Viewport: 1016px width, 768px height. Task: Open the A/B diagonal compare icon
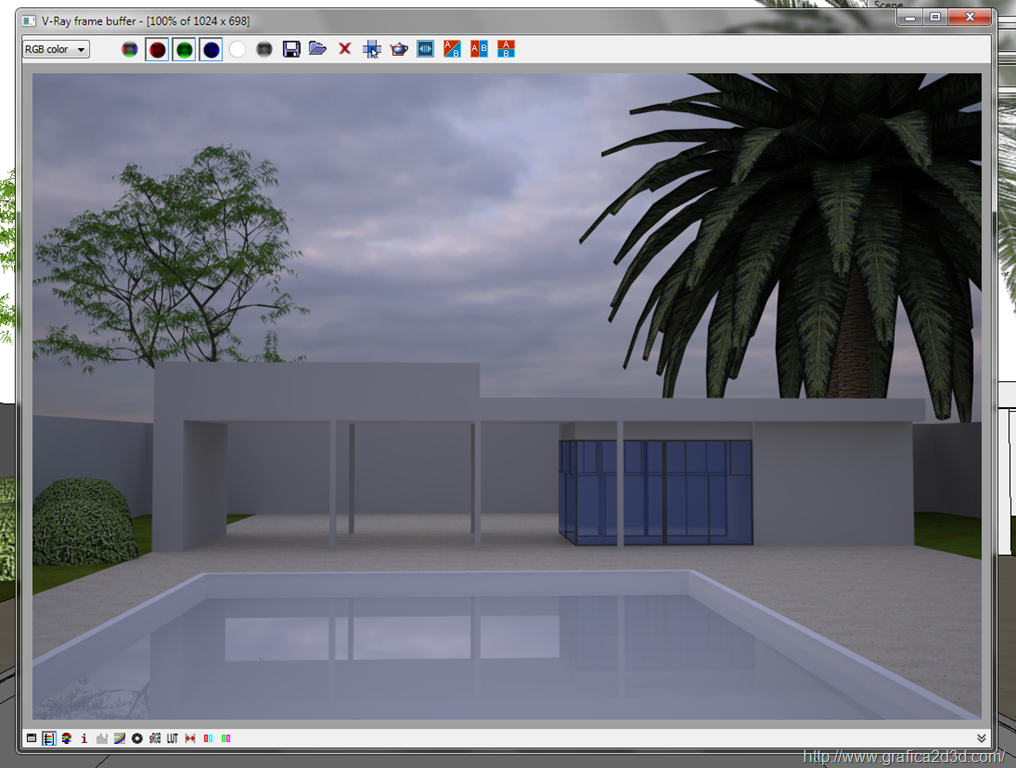click(x=452, y=48)
